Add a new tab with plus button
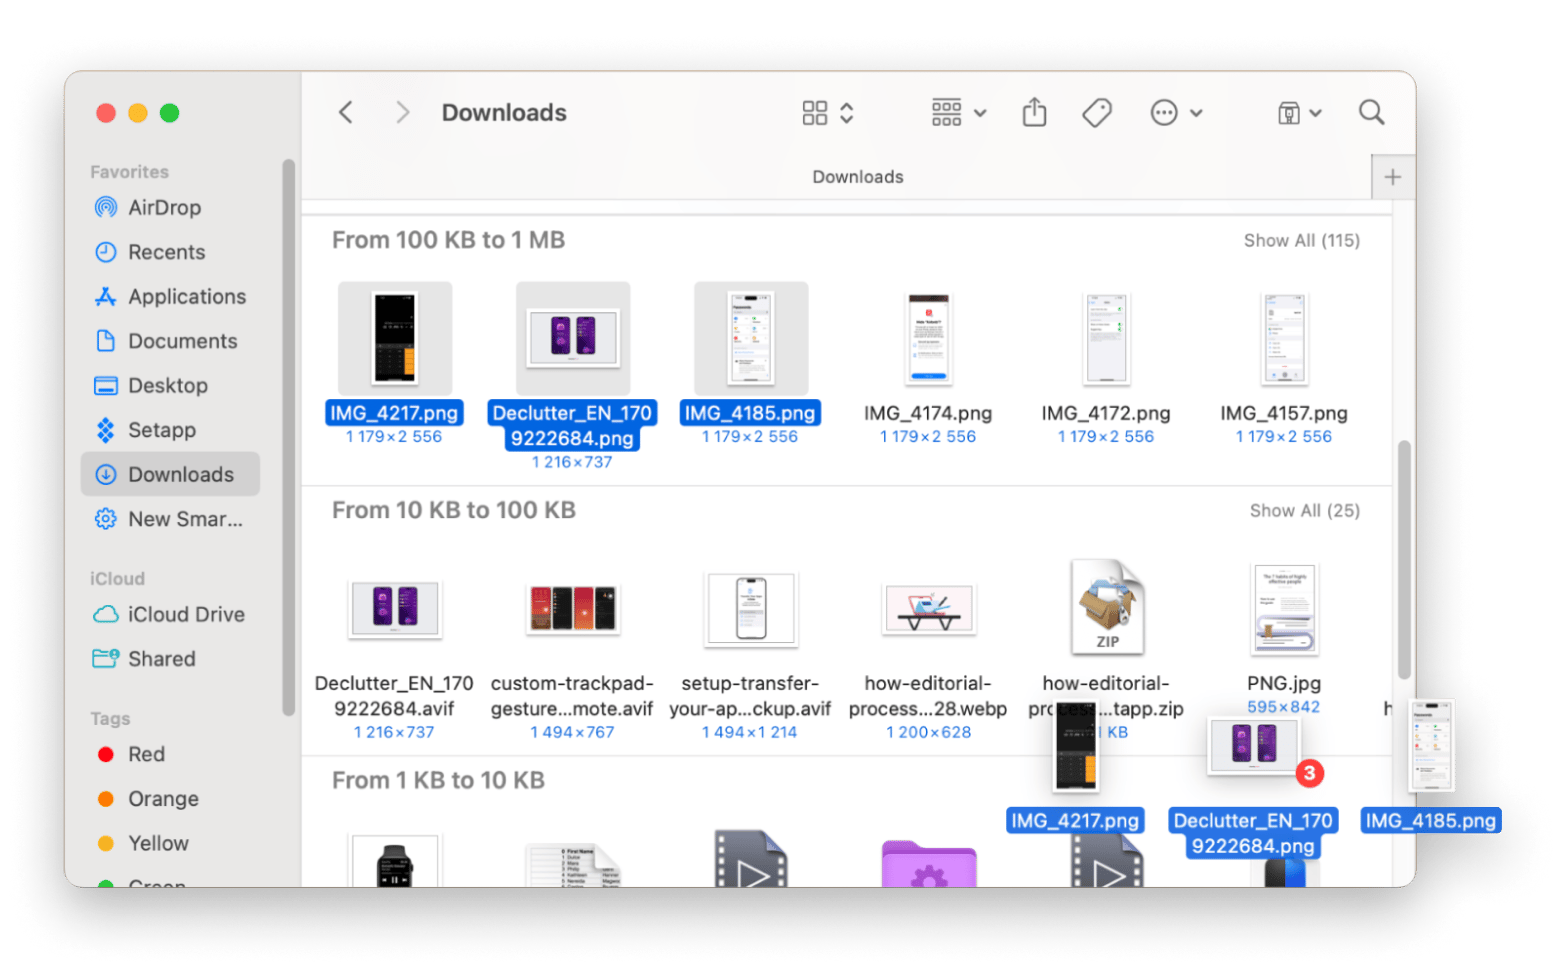The image size is (1560, 980). [x=1392, y=178]
